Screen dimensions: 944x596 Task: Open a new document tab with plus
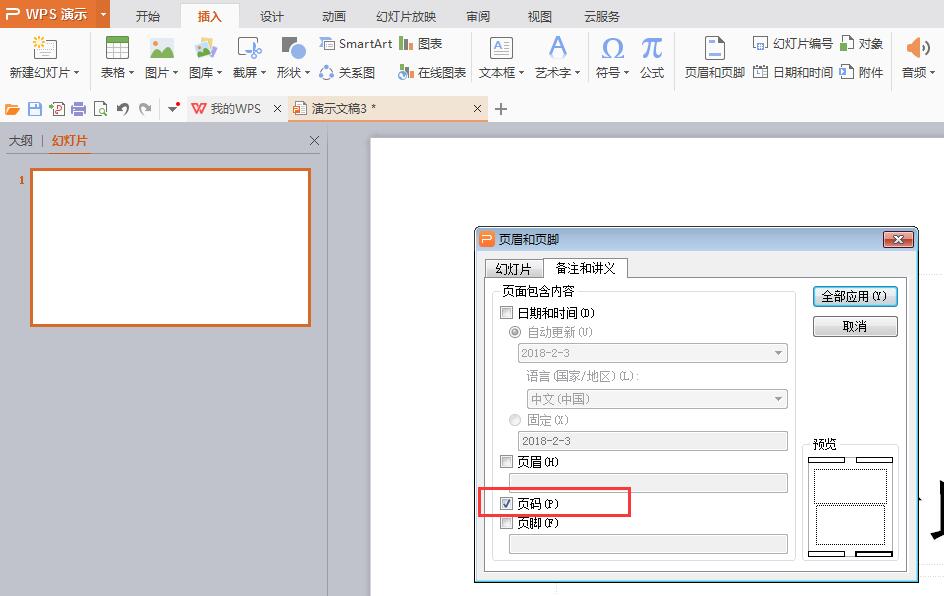[x=500, y=109]
